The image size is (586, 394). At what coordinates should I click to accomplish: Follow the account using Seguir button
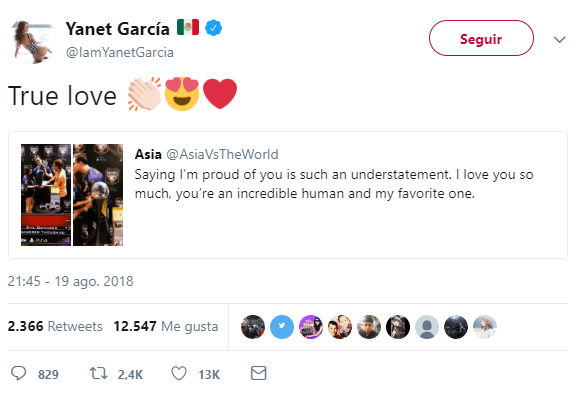481,38
